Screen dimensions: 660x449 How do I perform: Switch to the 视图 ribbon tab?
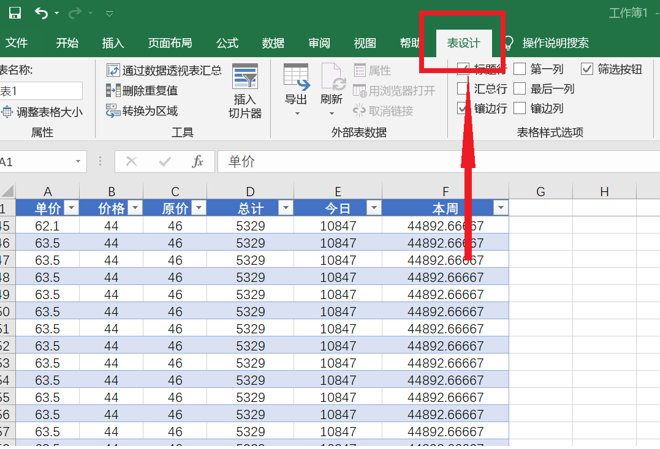[365, 43]
